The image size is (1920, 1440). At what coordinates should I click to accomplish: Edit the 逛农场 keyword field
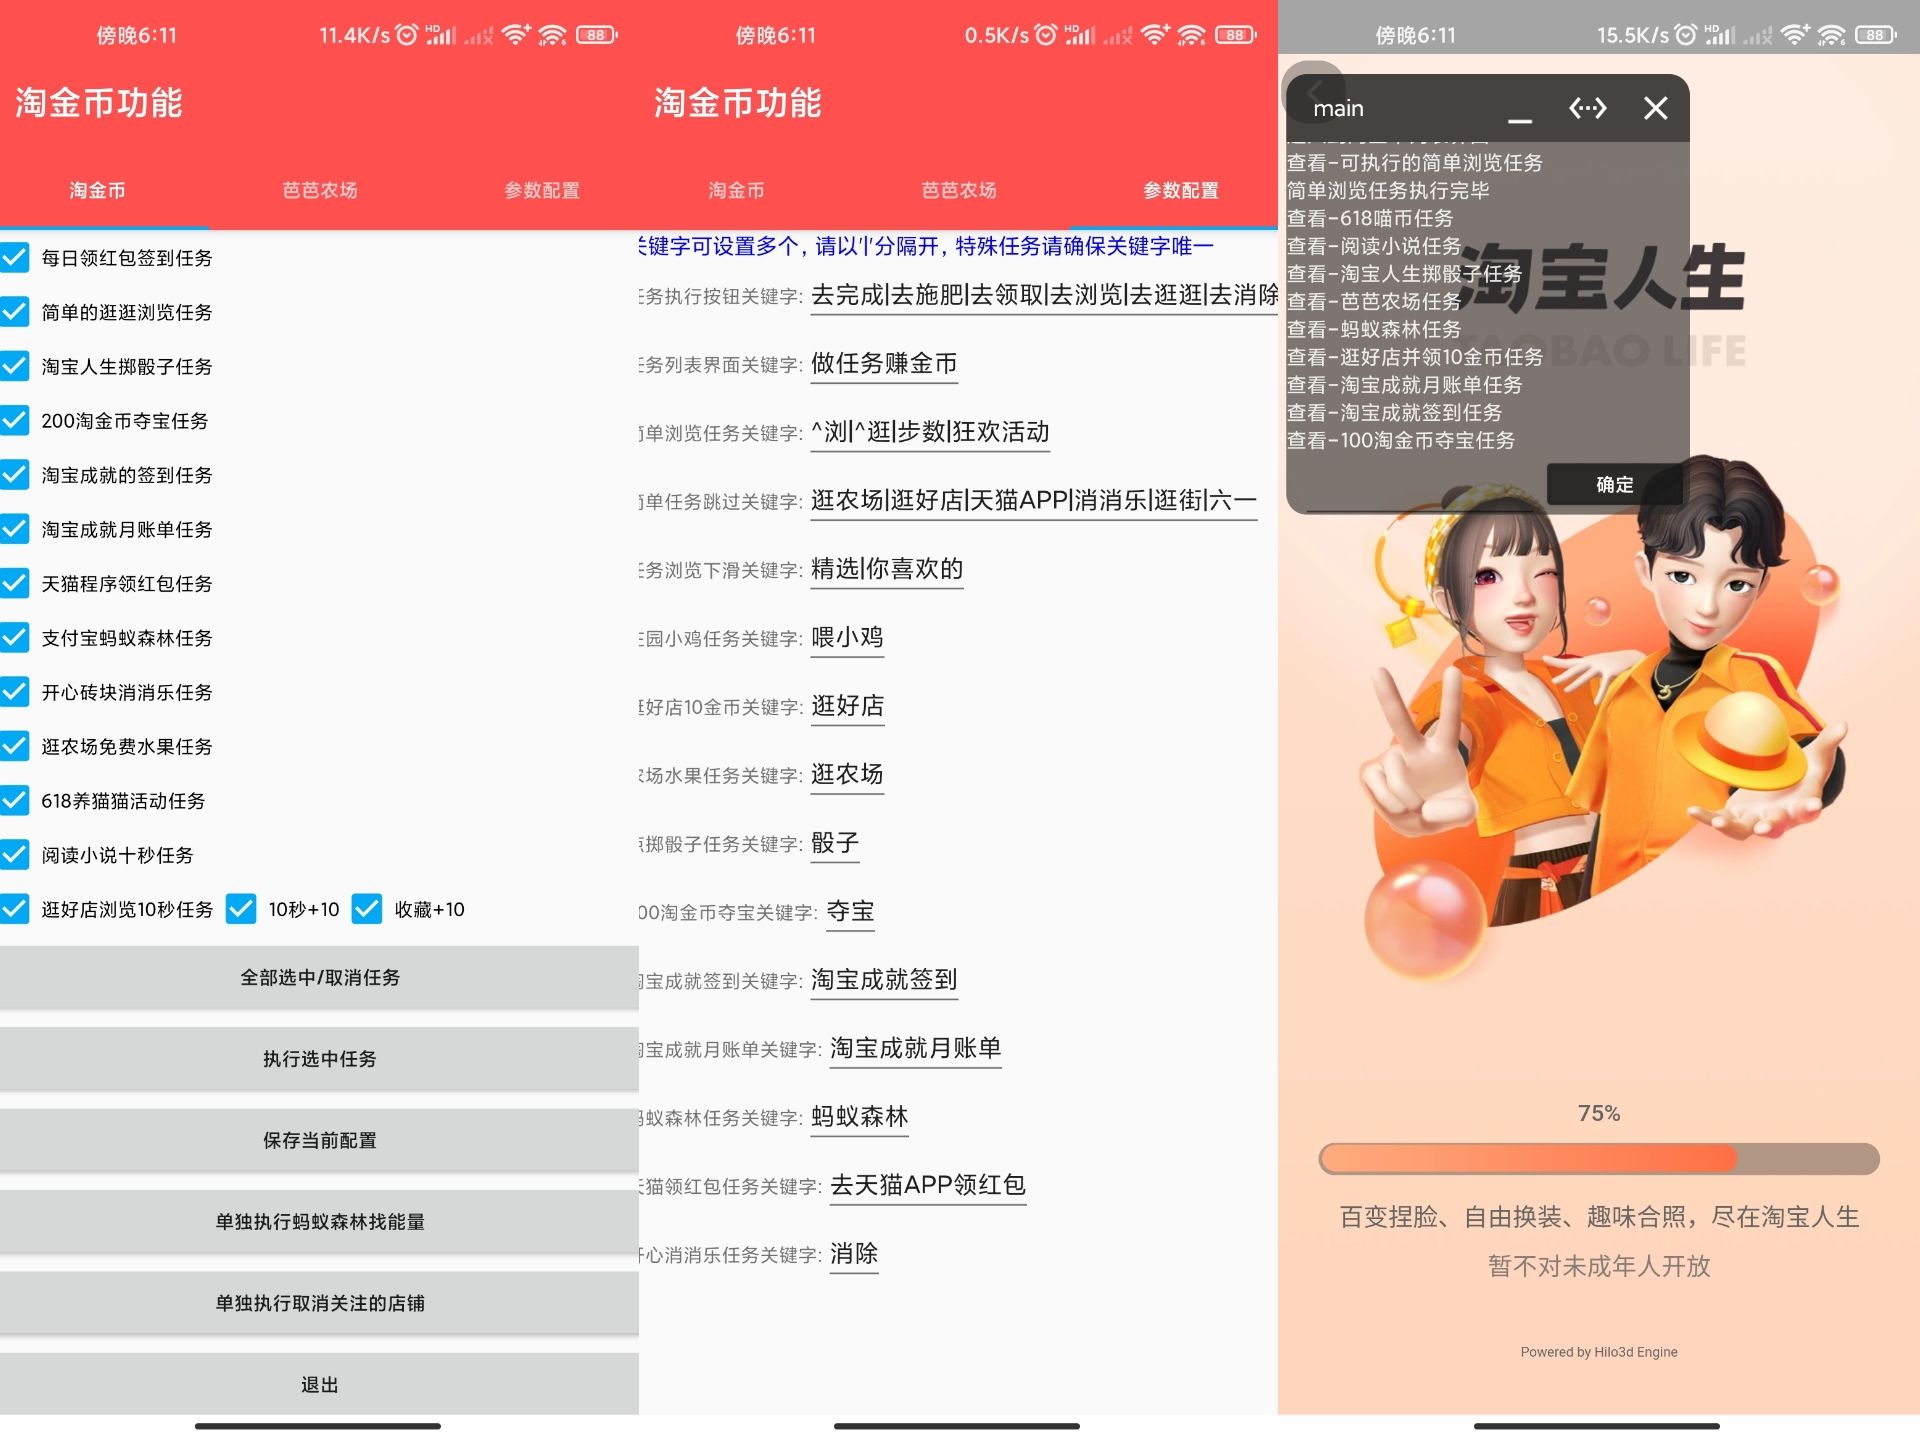847,774
